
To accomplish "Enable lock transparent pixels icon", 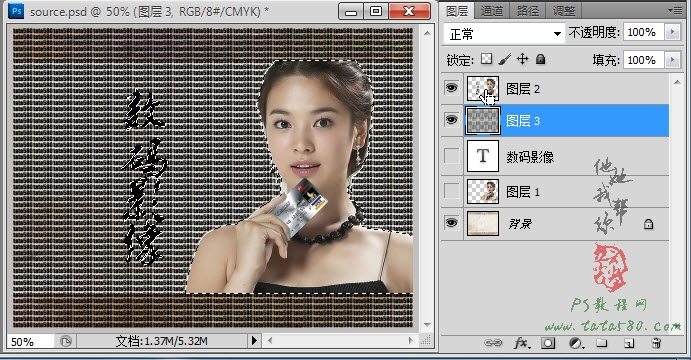I will [486, 59].
